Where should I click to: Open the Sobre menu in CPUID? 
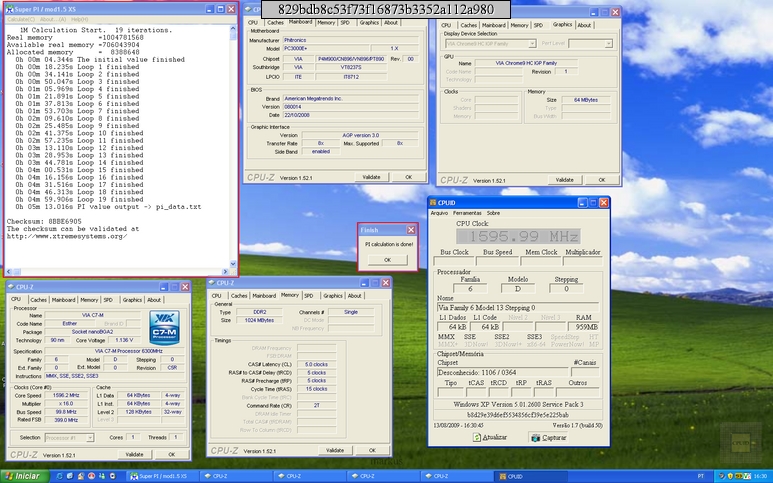[493, 213]
